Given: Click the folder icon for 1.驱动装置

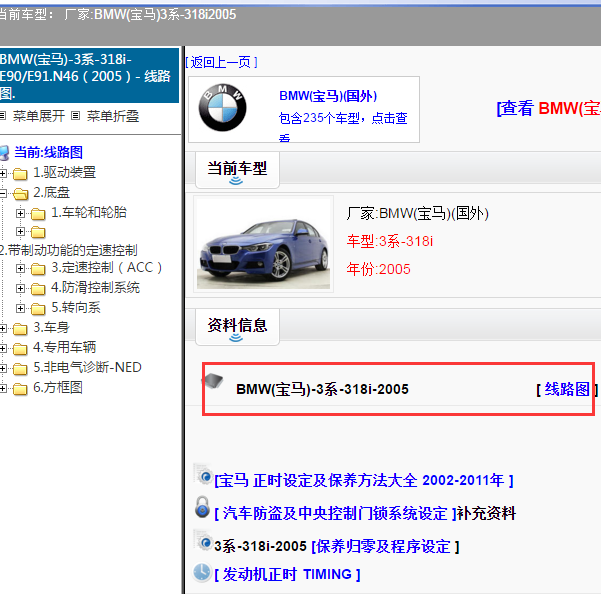Looking at the screenshot, I should (x=20, y=173).
